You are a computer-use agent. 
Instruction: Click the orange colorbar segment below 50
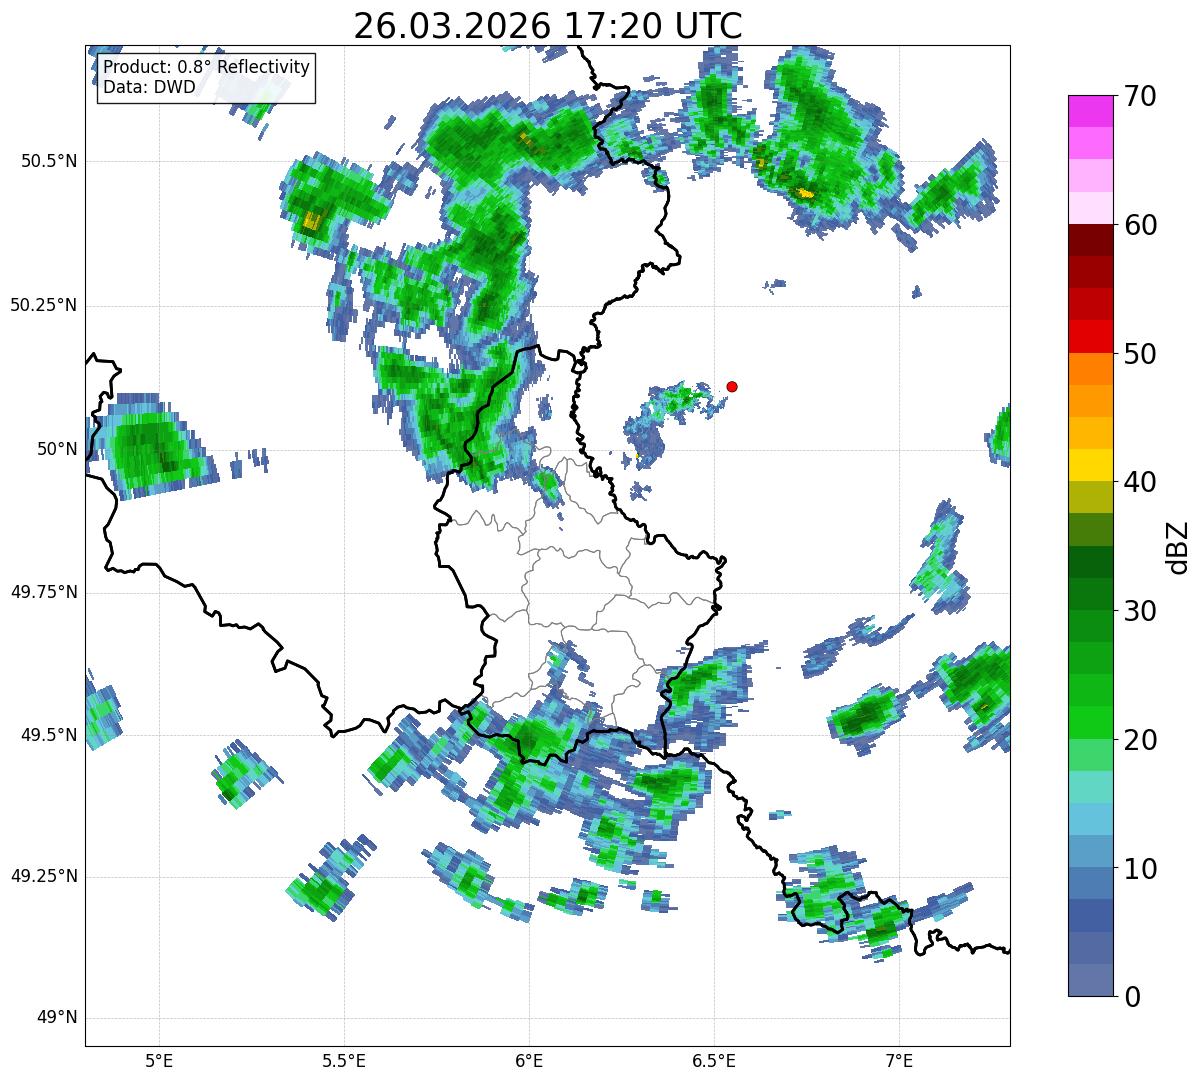1091,369
